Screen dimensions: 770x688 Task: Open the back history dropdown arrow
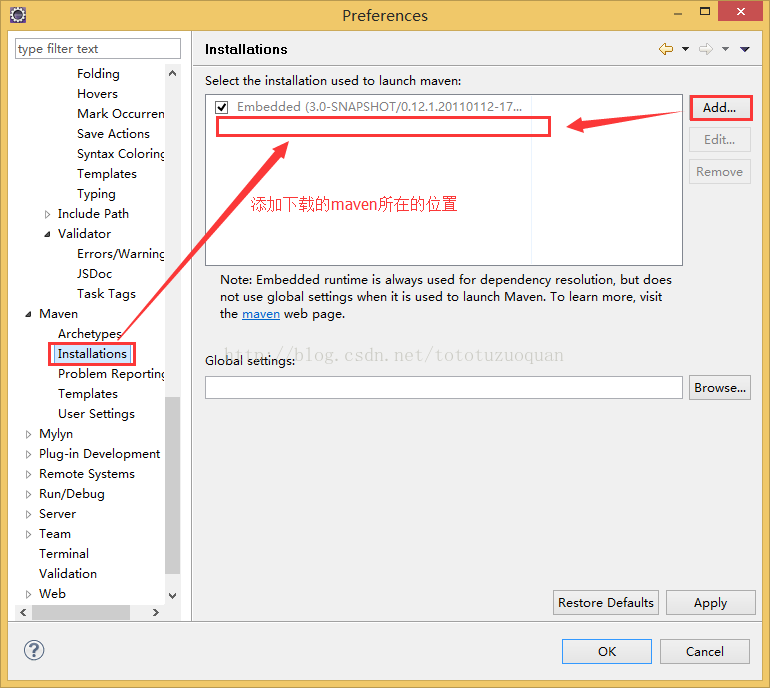point(685,49)
